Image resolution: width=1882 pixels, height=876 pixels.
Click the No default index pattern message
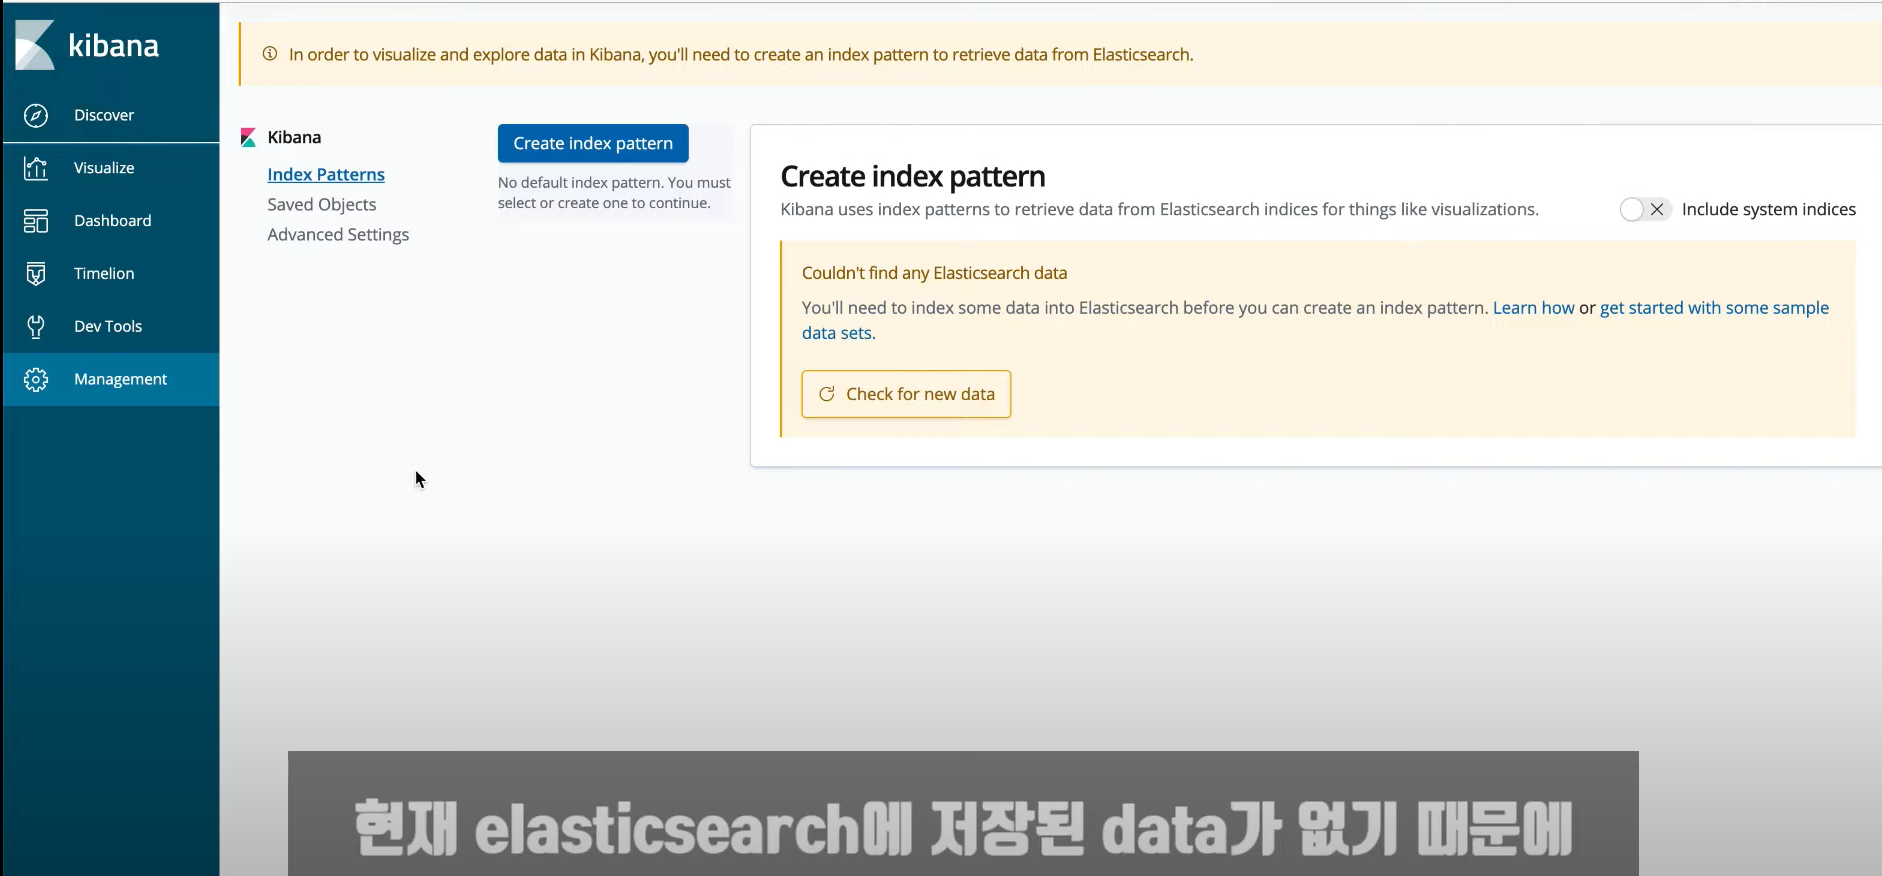click(614, 193)
